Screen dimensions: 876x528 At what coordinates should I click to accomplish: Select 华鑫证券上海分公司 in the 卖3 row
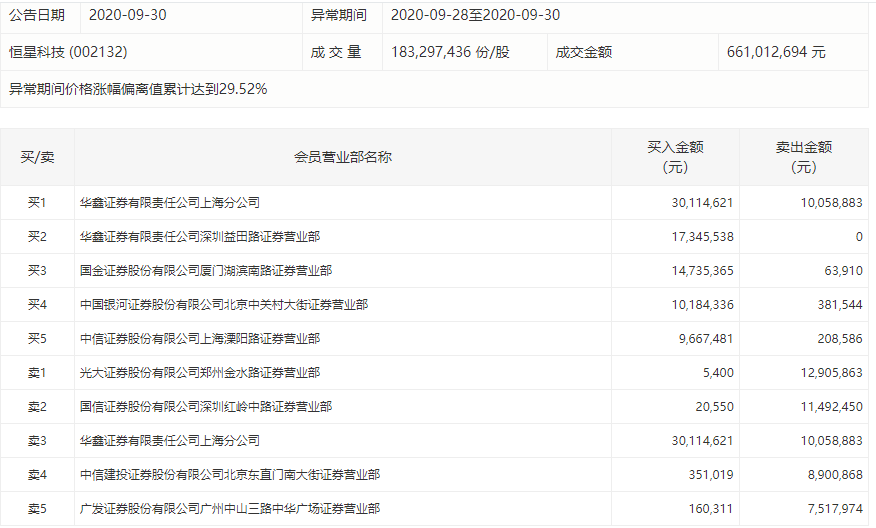click(170, 441)
